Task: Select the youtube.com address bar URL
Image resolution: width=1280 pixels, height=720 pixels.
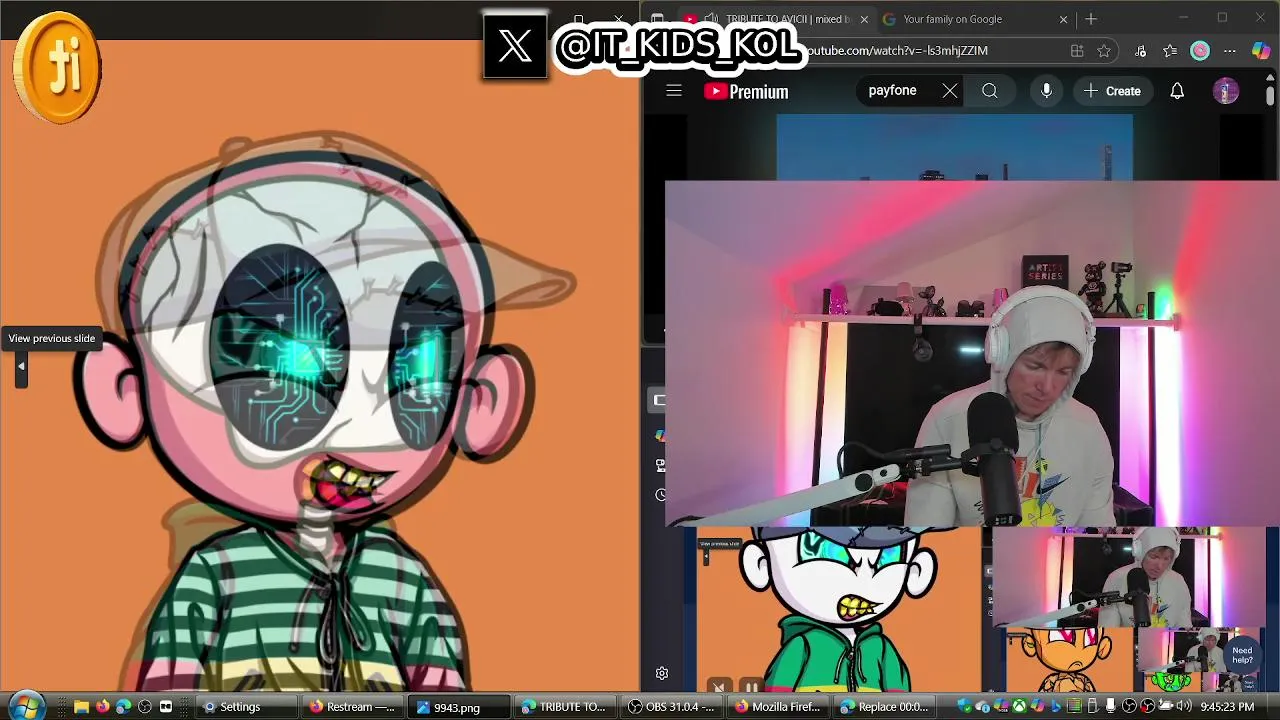Action: [x=897, y=50]
